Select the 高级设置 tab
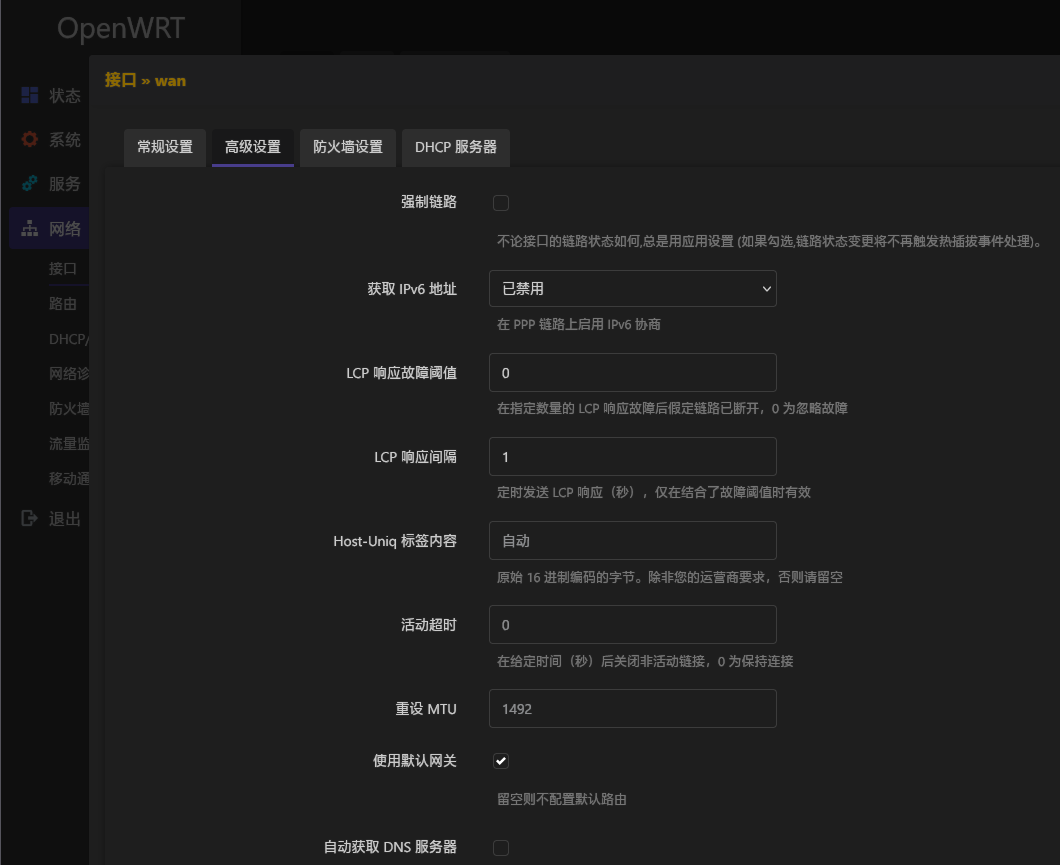This screenshot has width=1060, height=865. [253, 147]
